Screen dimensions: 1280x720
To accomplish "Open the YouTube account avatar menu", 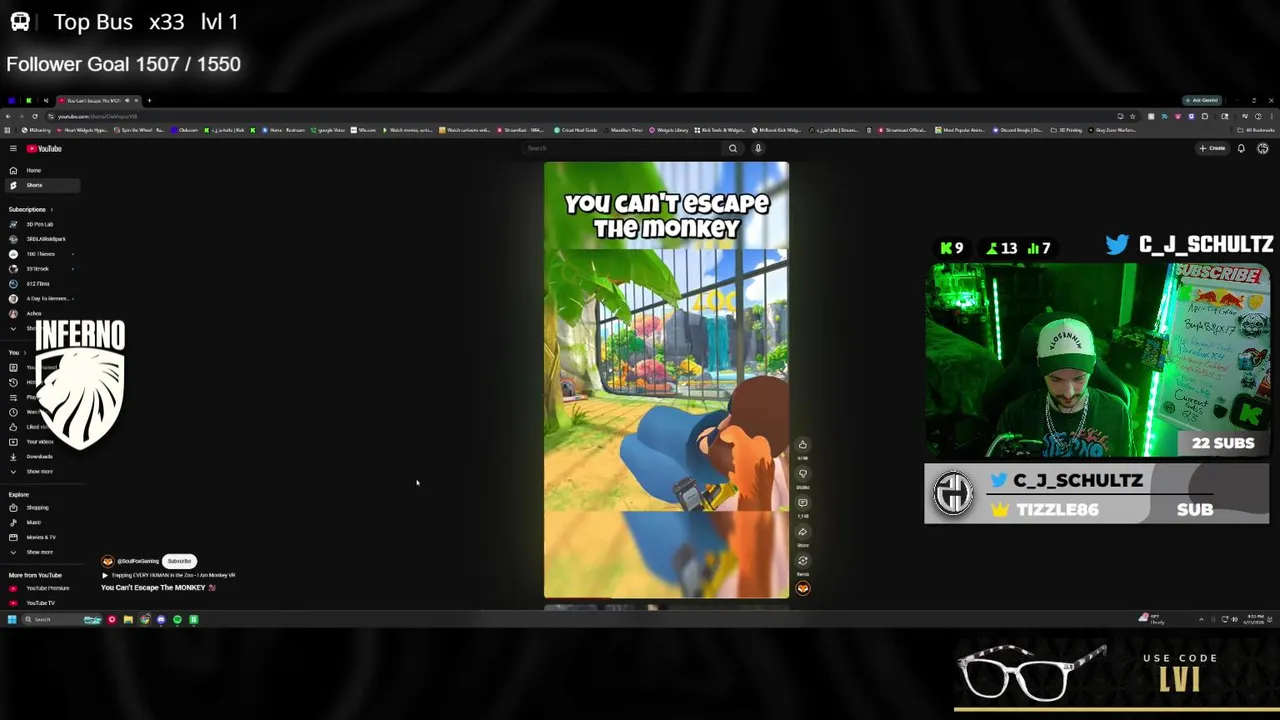I will (1263, 148).
